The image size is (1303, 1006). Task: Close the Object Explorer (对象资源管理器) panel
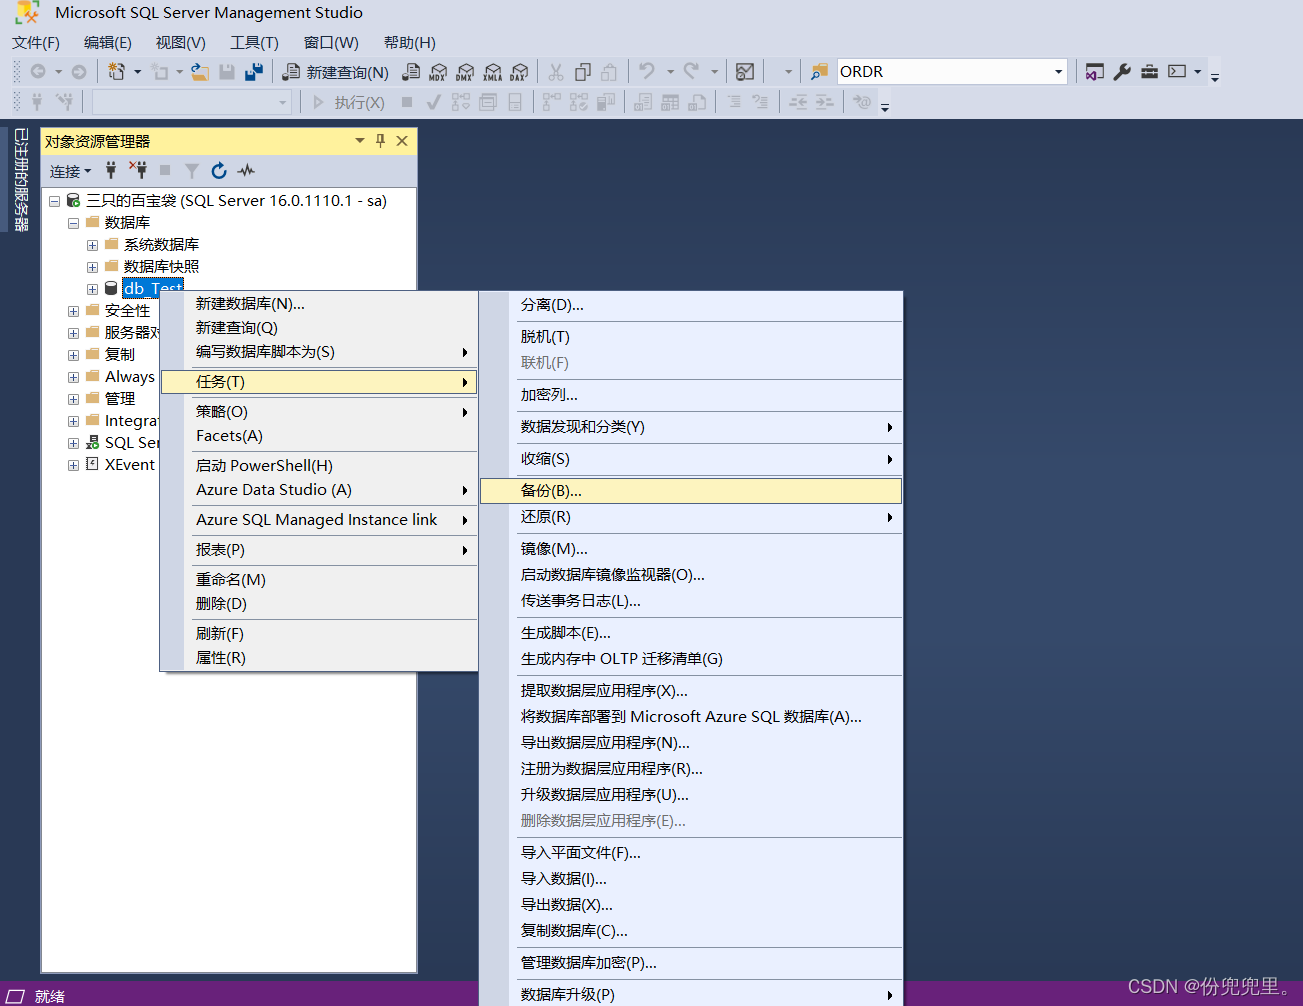coord(402,141)
